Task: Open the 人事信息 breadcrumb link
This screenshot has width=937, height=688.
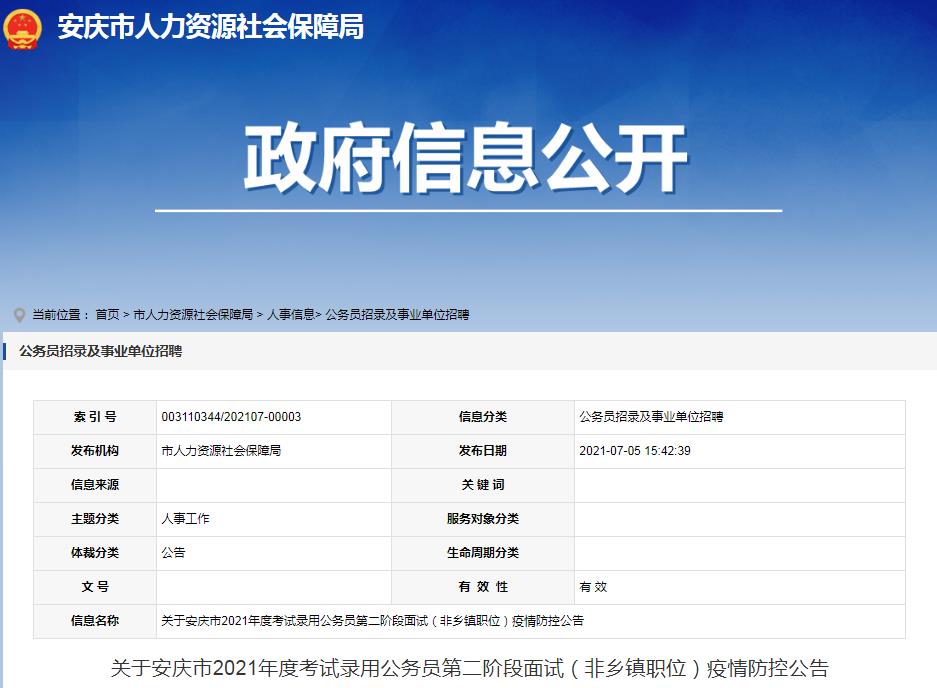Action: [x=290, y=315]
